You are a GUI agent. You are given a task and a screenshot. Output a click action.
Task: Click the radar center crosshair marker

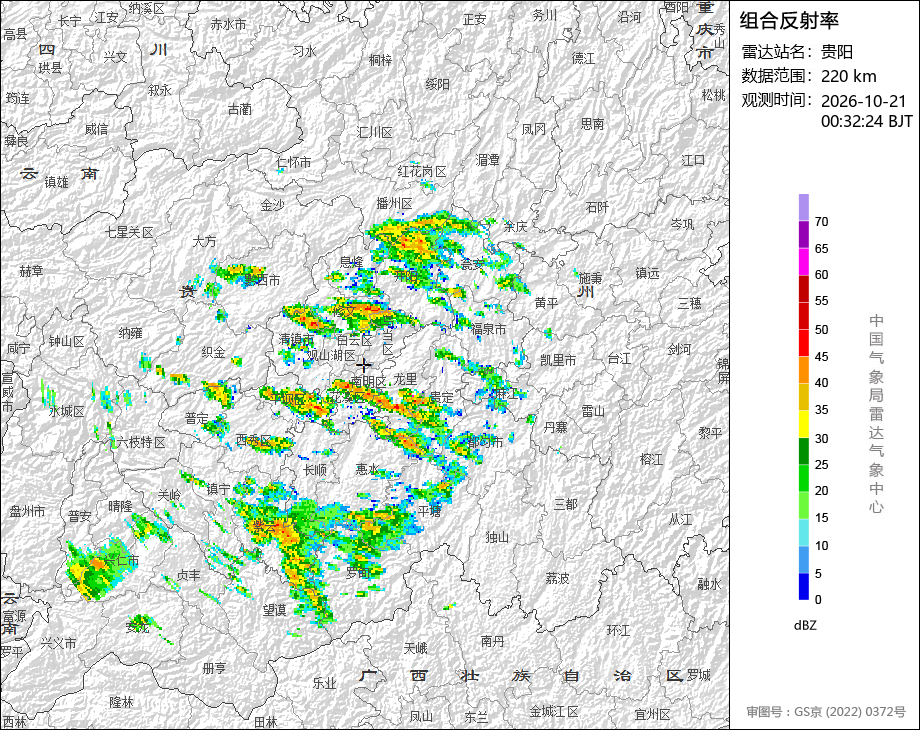click(363, 366)
